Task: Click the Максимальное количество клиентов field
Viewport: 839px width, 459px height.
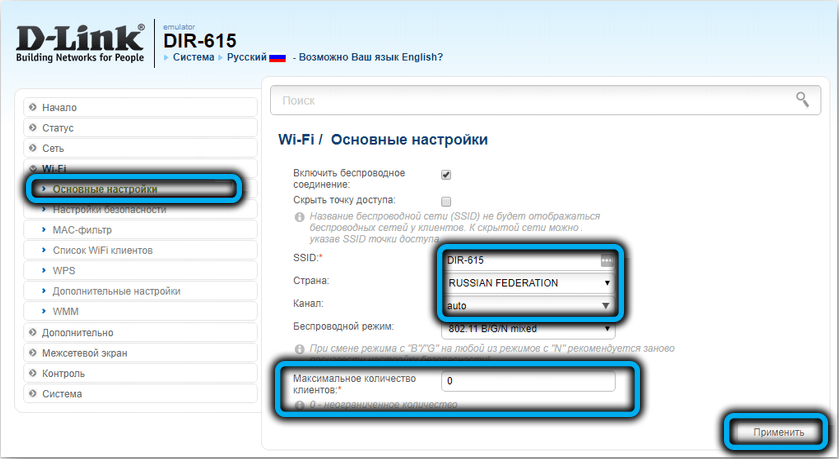Action: click(x=535, y=381)
